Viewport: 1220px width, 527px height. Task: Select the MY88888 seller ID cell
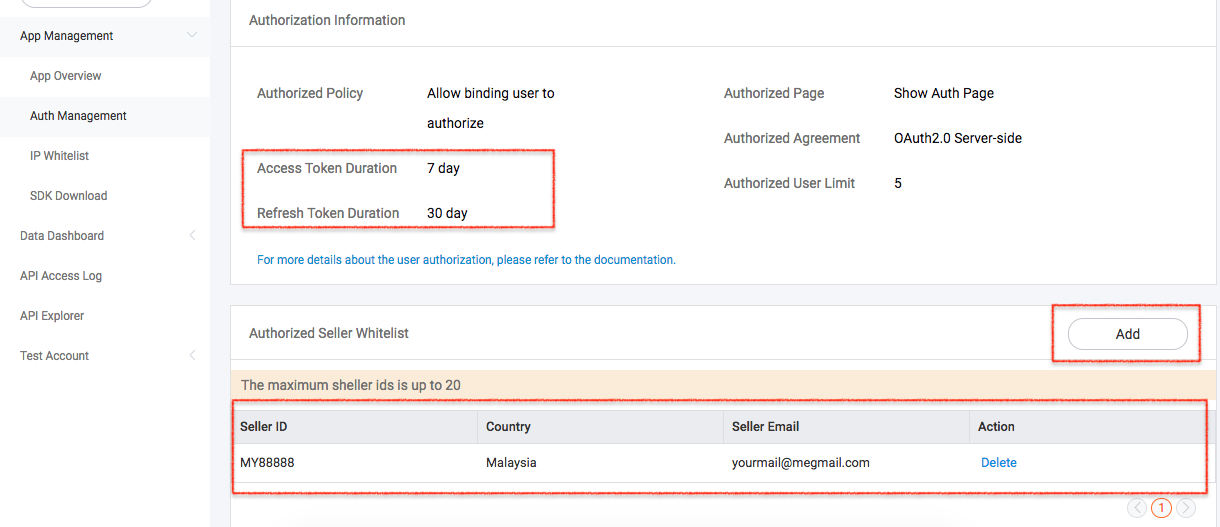pyautogui.click(x=267, y=463)
